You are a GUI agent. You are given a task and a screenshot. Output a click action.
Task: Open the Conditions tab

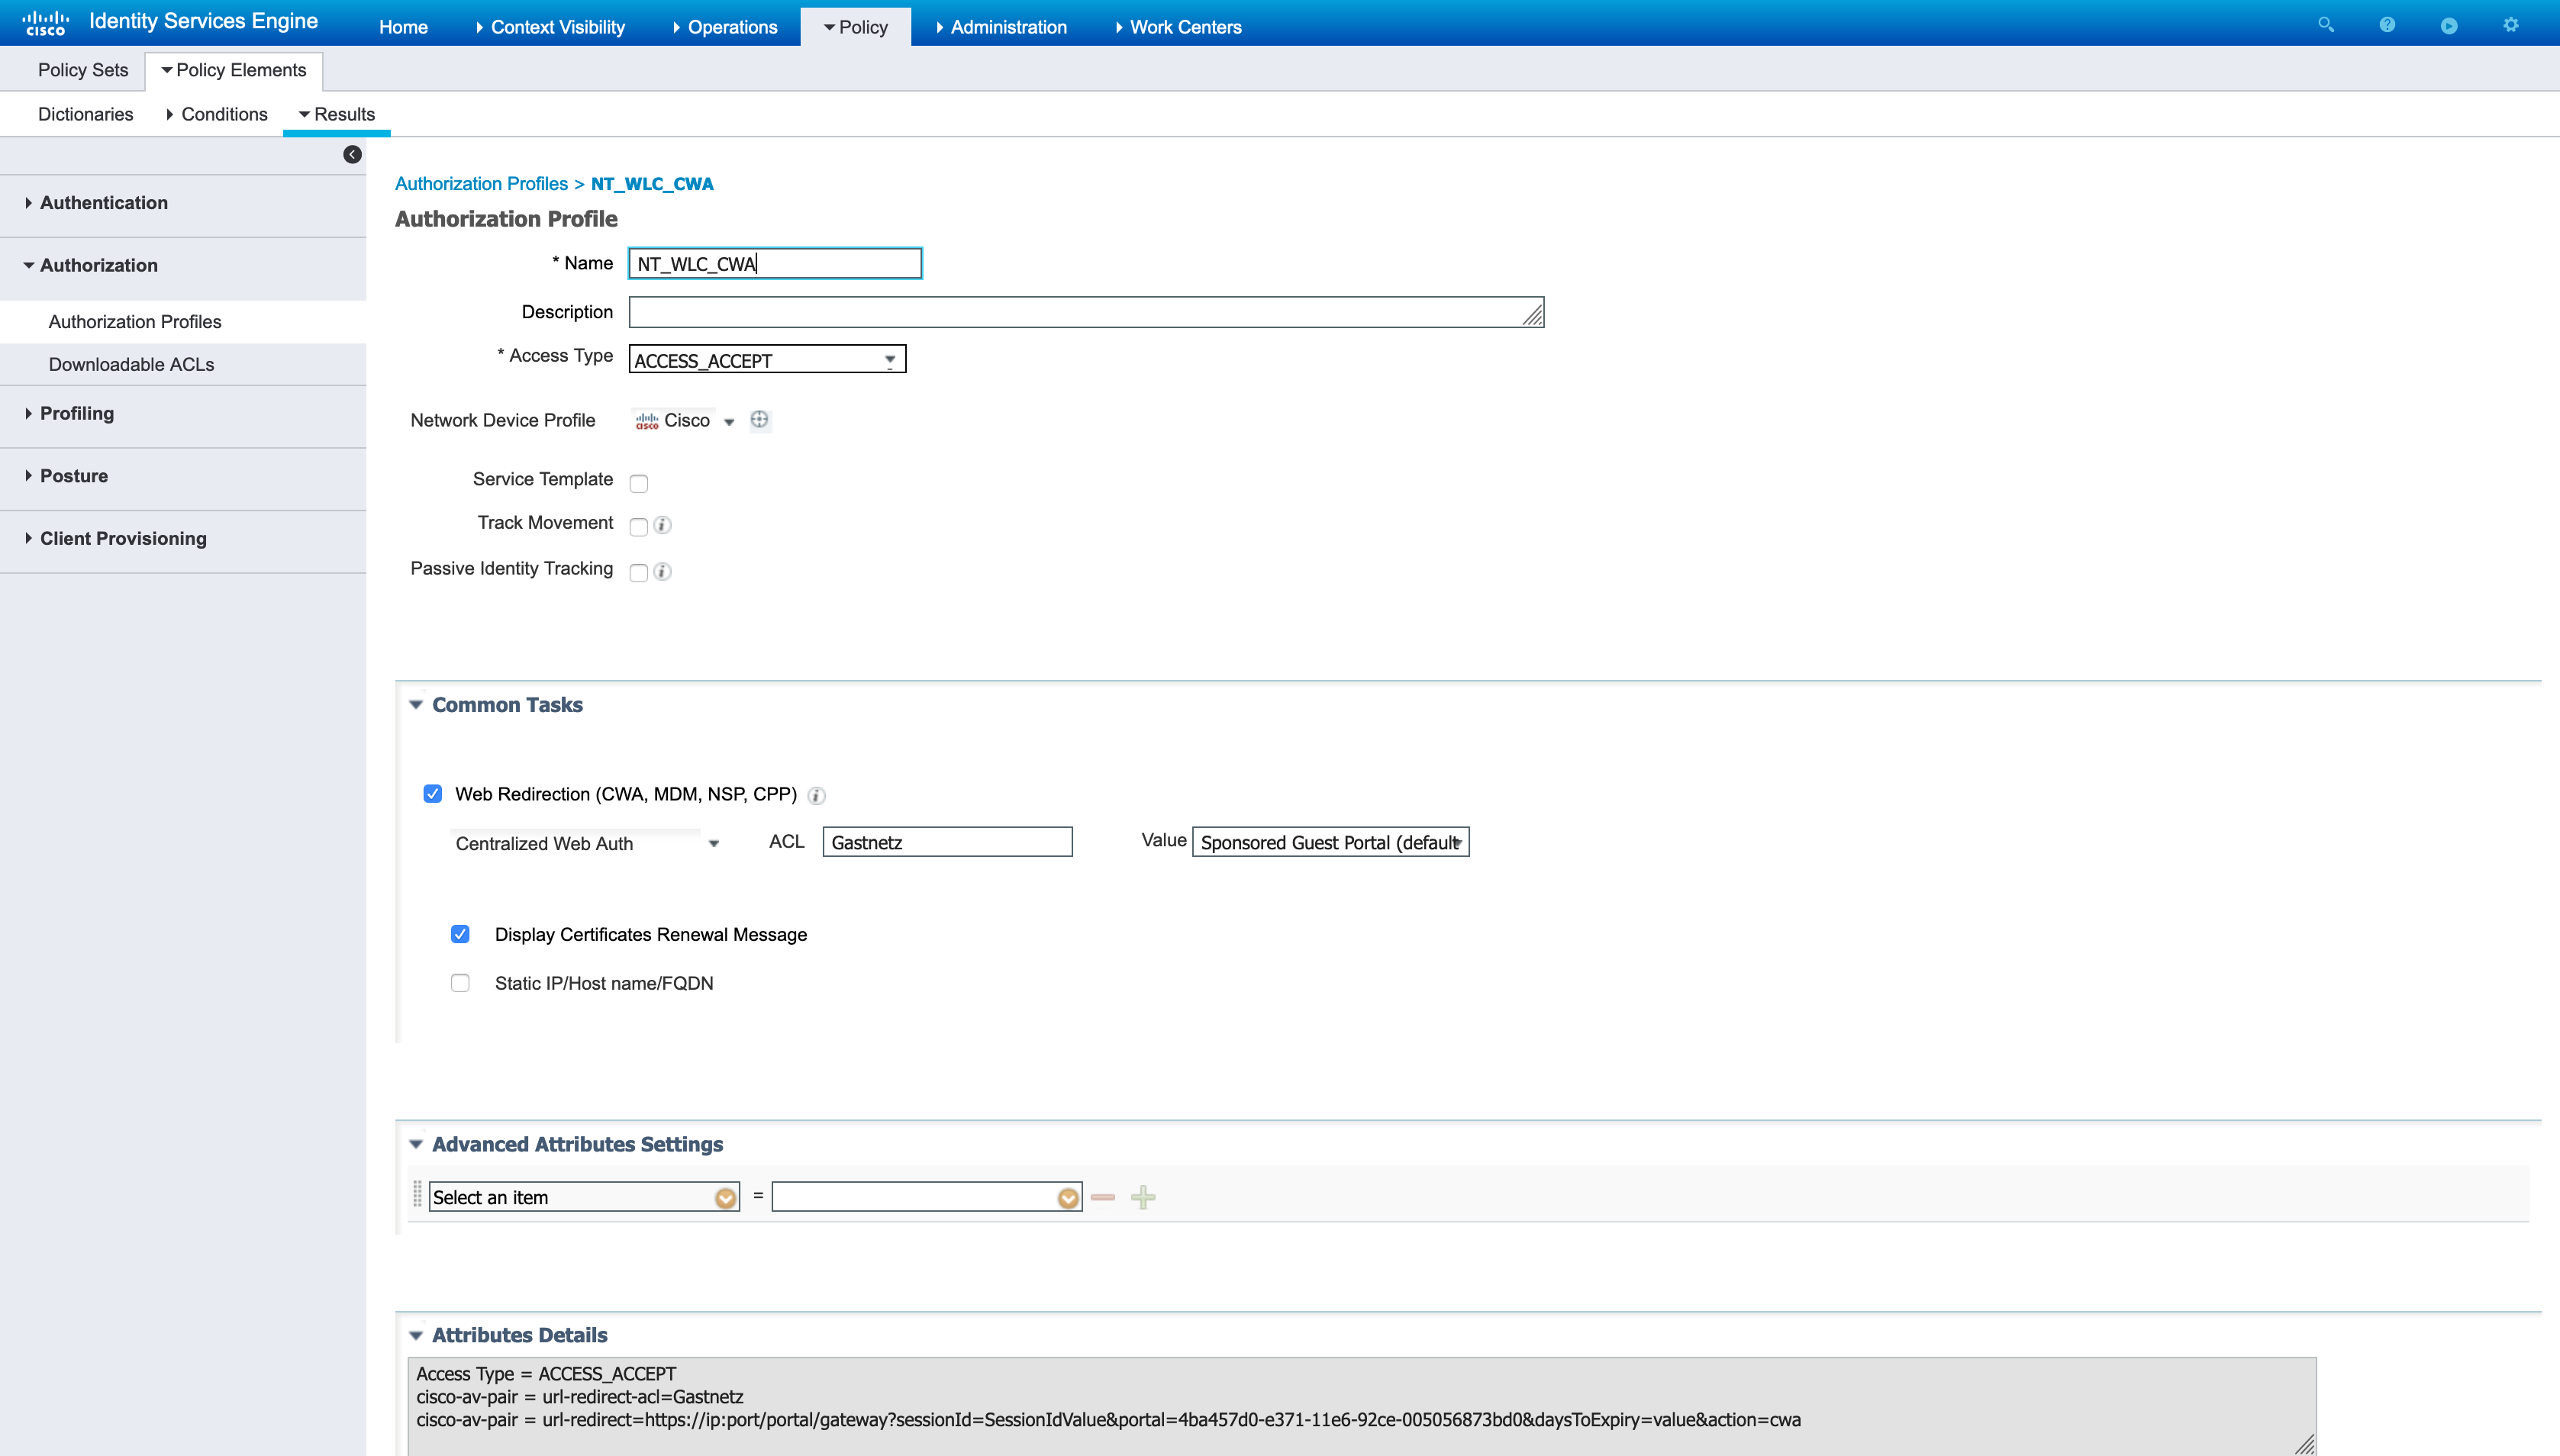tap(217, 114)
